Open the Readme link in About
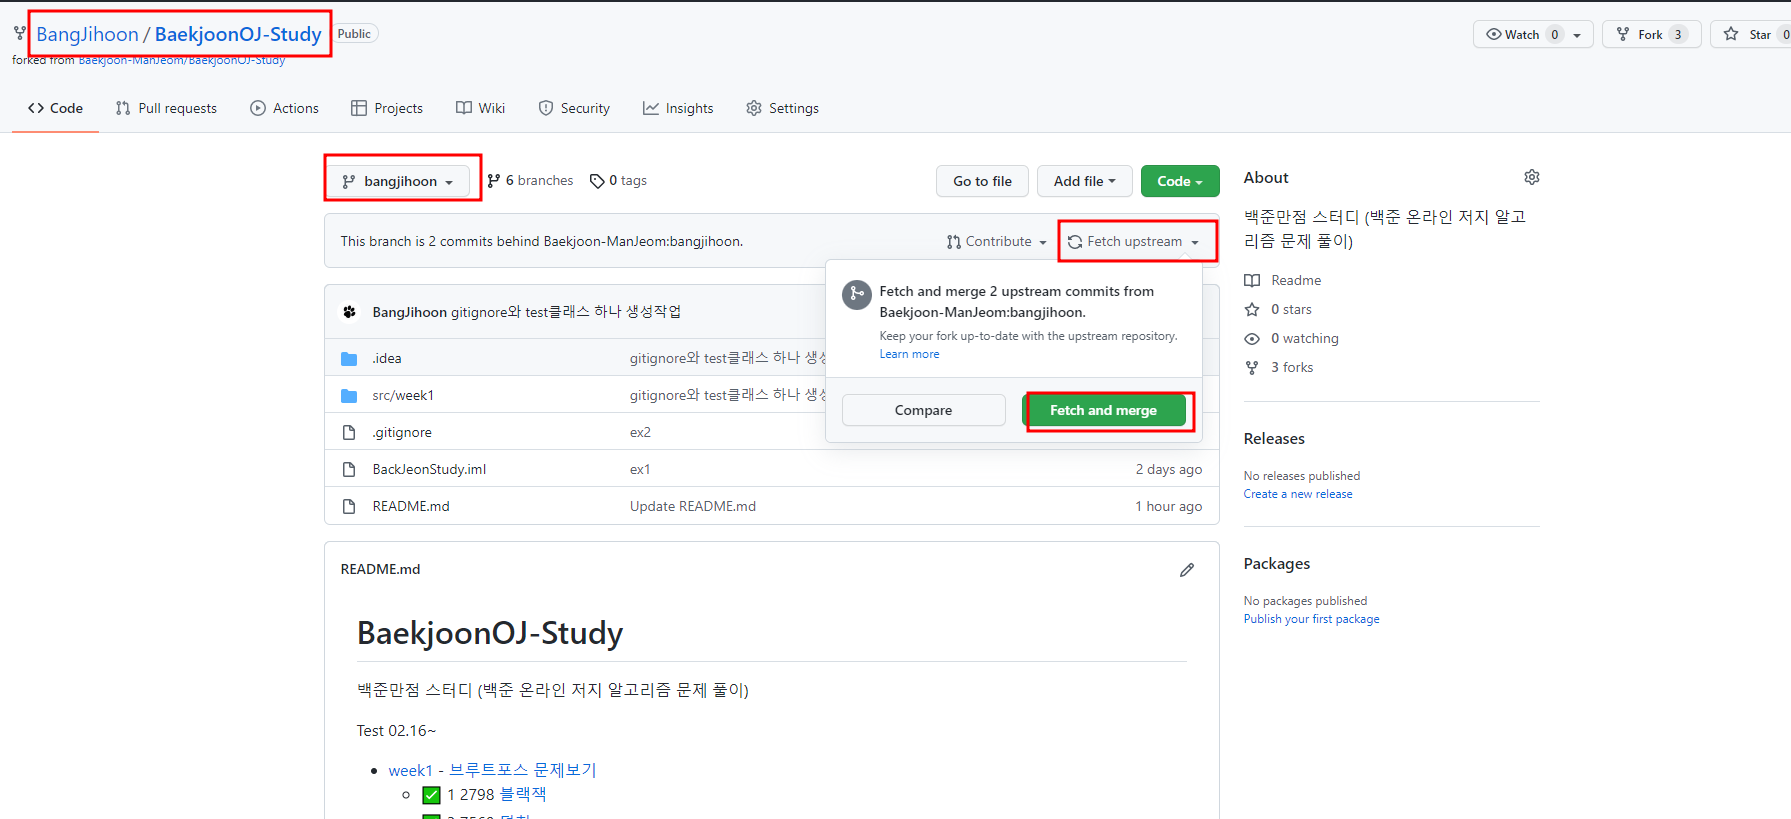 1283,280
